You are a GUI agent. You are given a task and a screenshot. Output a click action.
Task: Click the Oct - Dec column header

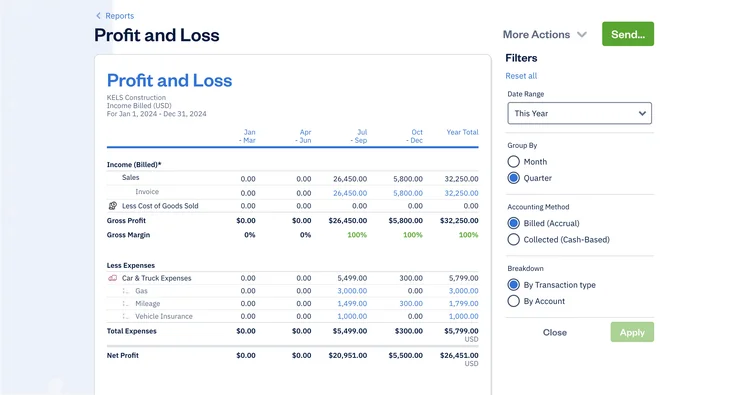tap(415, 136)
